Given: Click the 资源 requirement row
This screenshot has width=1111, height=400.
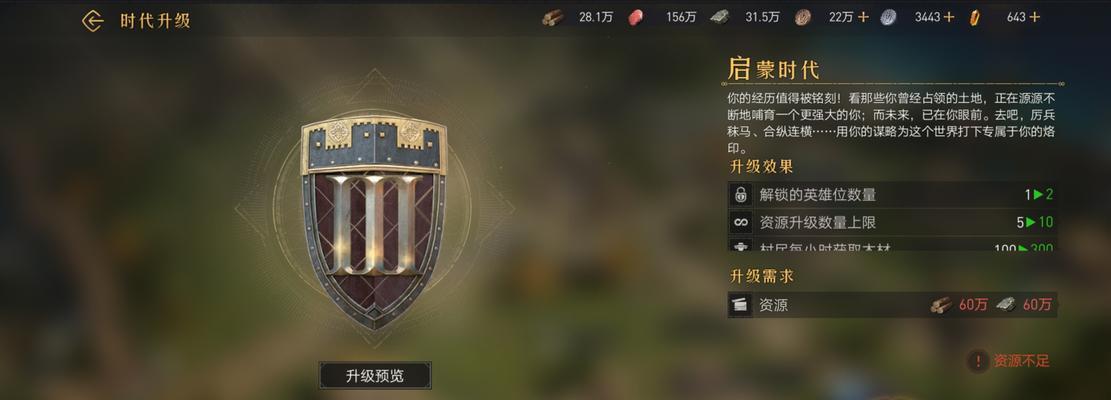Looking at the screenshot, I should pyautogui.click(x=893, y=305).
